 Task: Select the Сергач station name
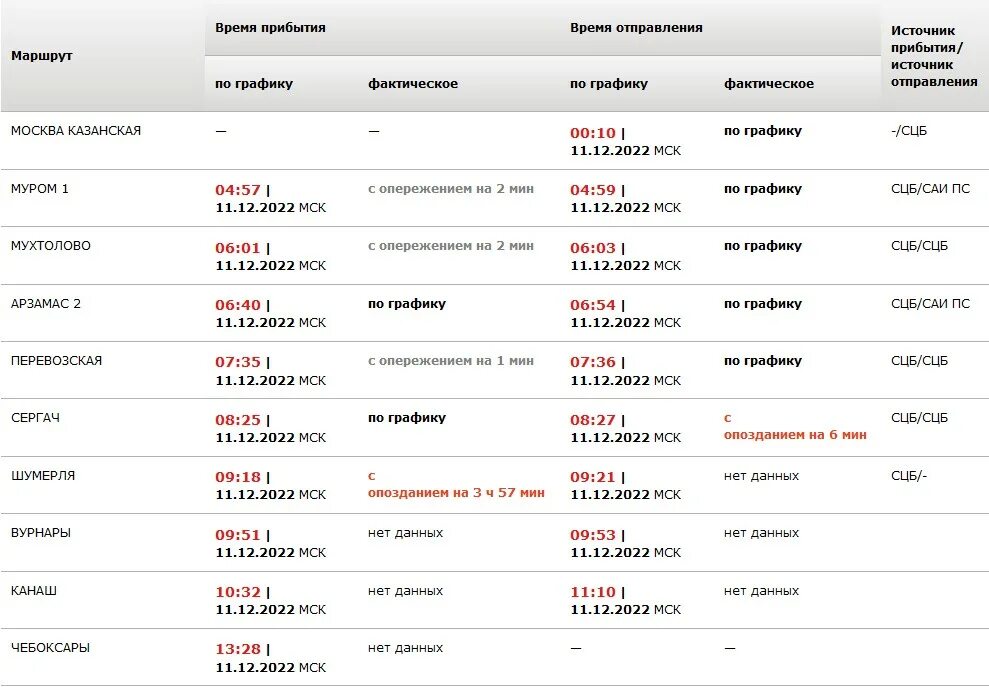tap(36, 418)
